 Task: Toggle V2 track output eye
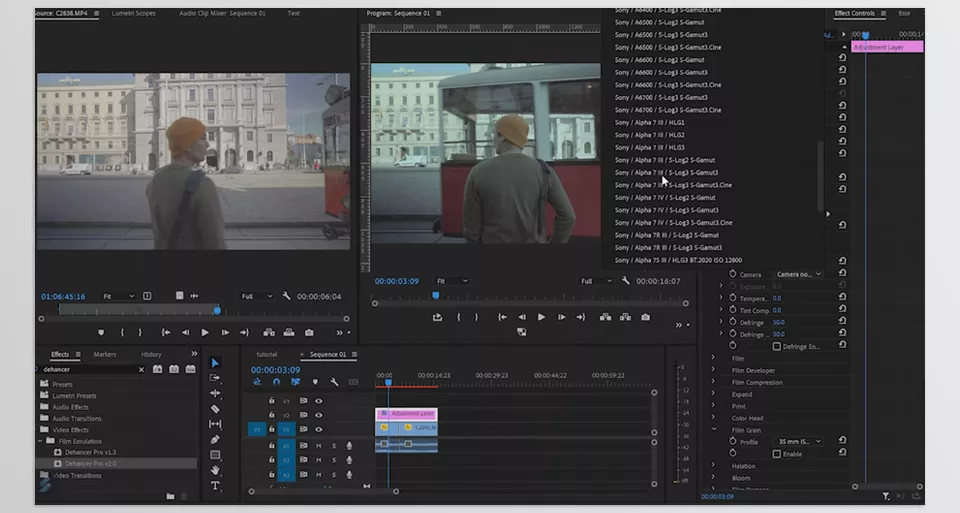point(318,415)
